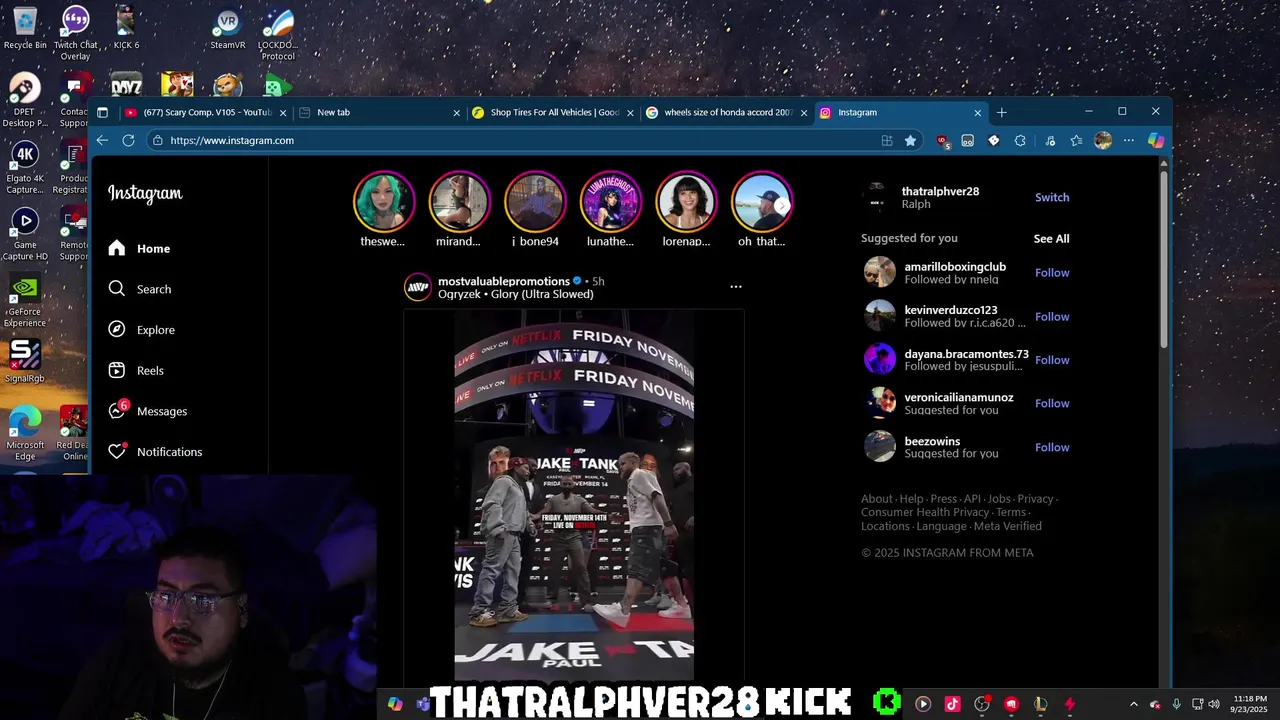
Task: Close the Instagram tab
Action: click(x=978, y=113)
